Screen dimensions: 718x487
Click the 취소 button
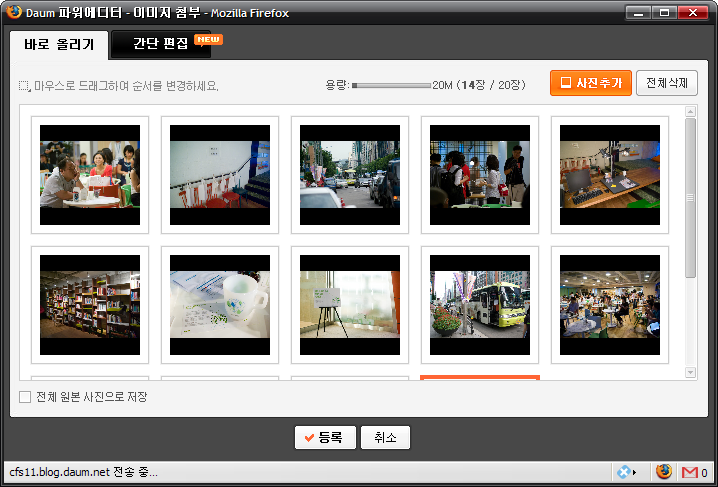click(x=385, y=438)
